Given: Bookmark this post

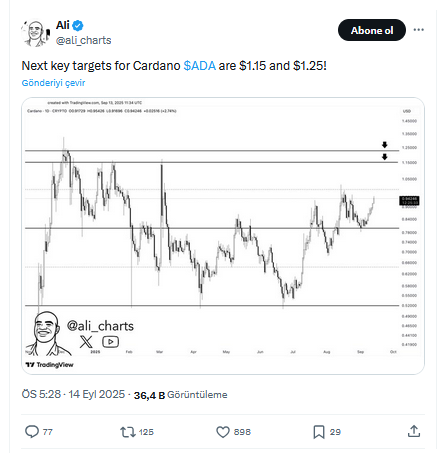Looking at the screenshot, I should pos(319,432).
